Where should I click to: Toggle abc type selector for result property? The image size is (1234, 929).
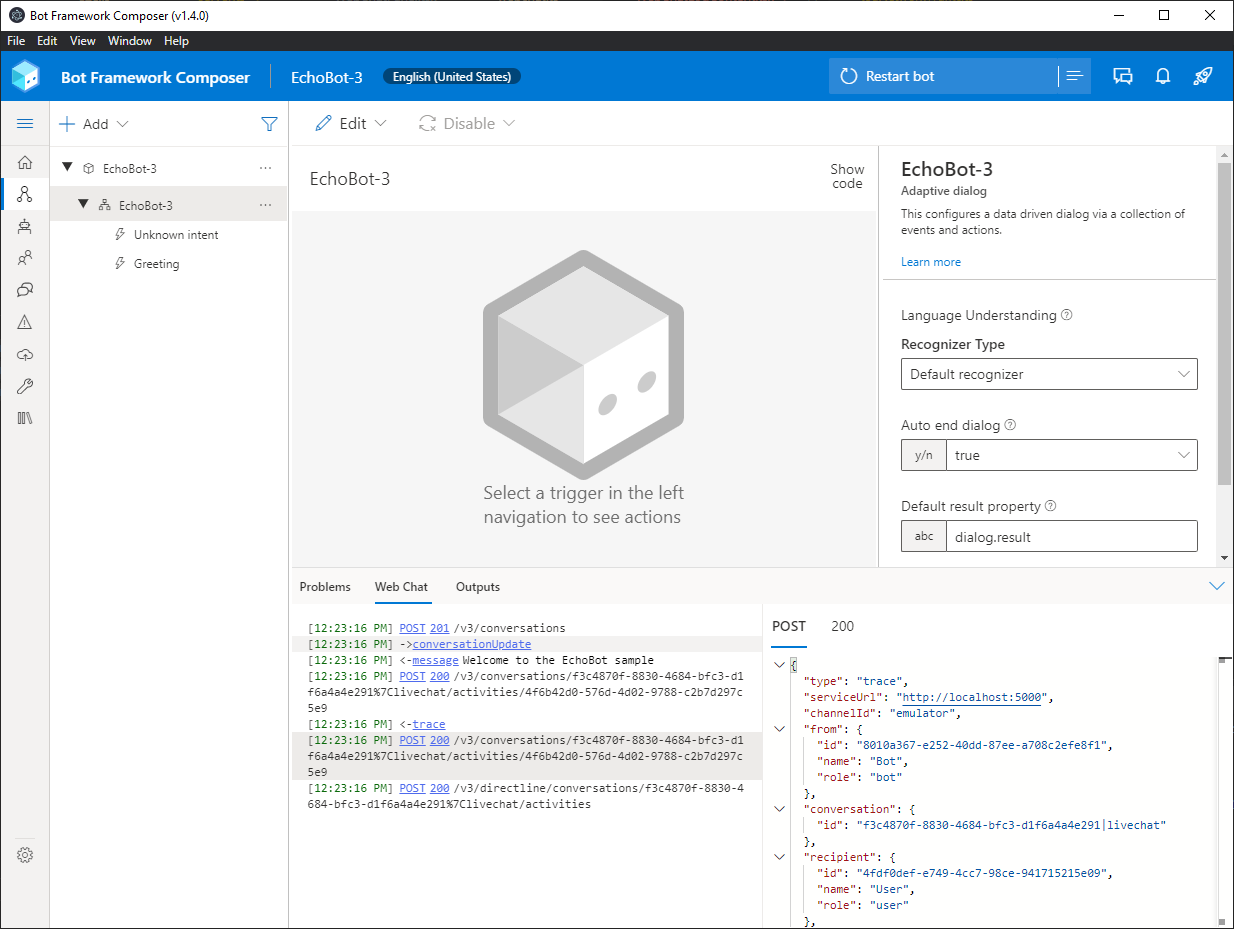click(x=923, y=536)
